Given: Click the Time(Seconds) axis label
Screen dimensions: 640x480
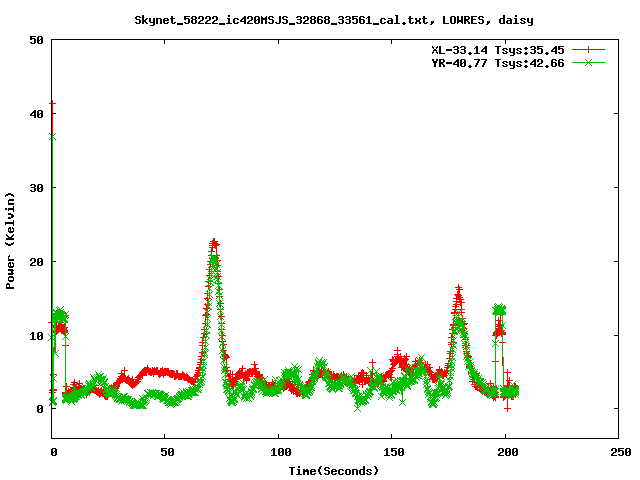Looking at the screenshot, I should (x=334, y=471).
